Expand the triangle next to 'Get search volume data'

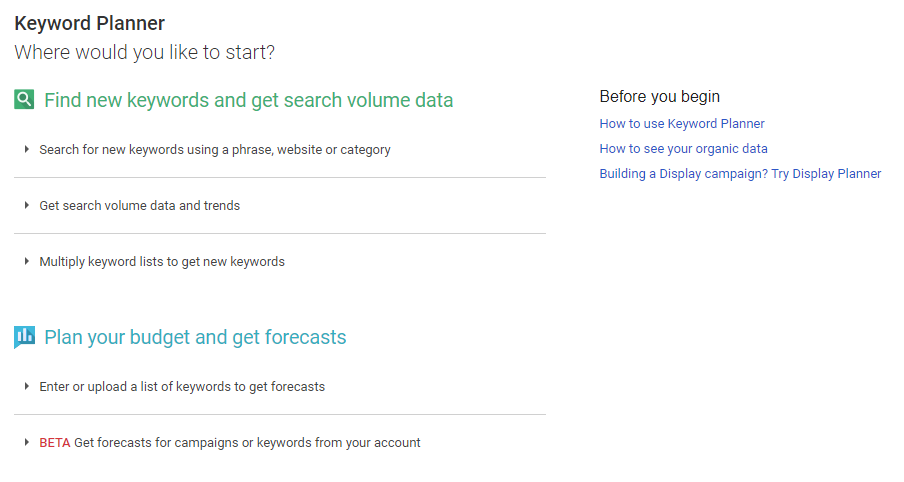pos(27,205)
